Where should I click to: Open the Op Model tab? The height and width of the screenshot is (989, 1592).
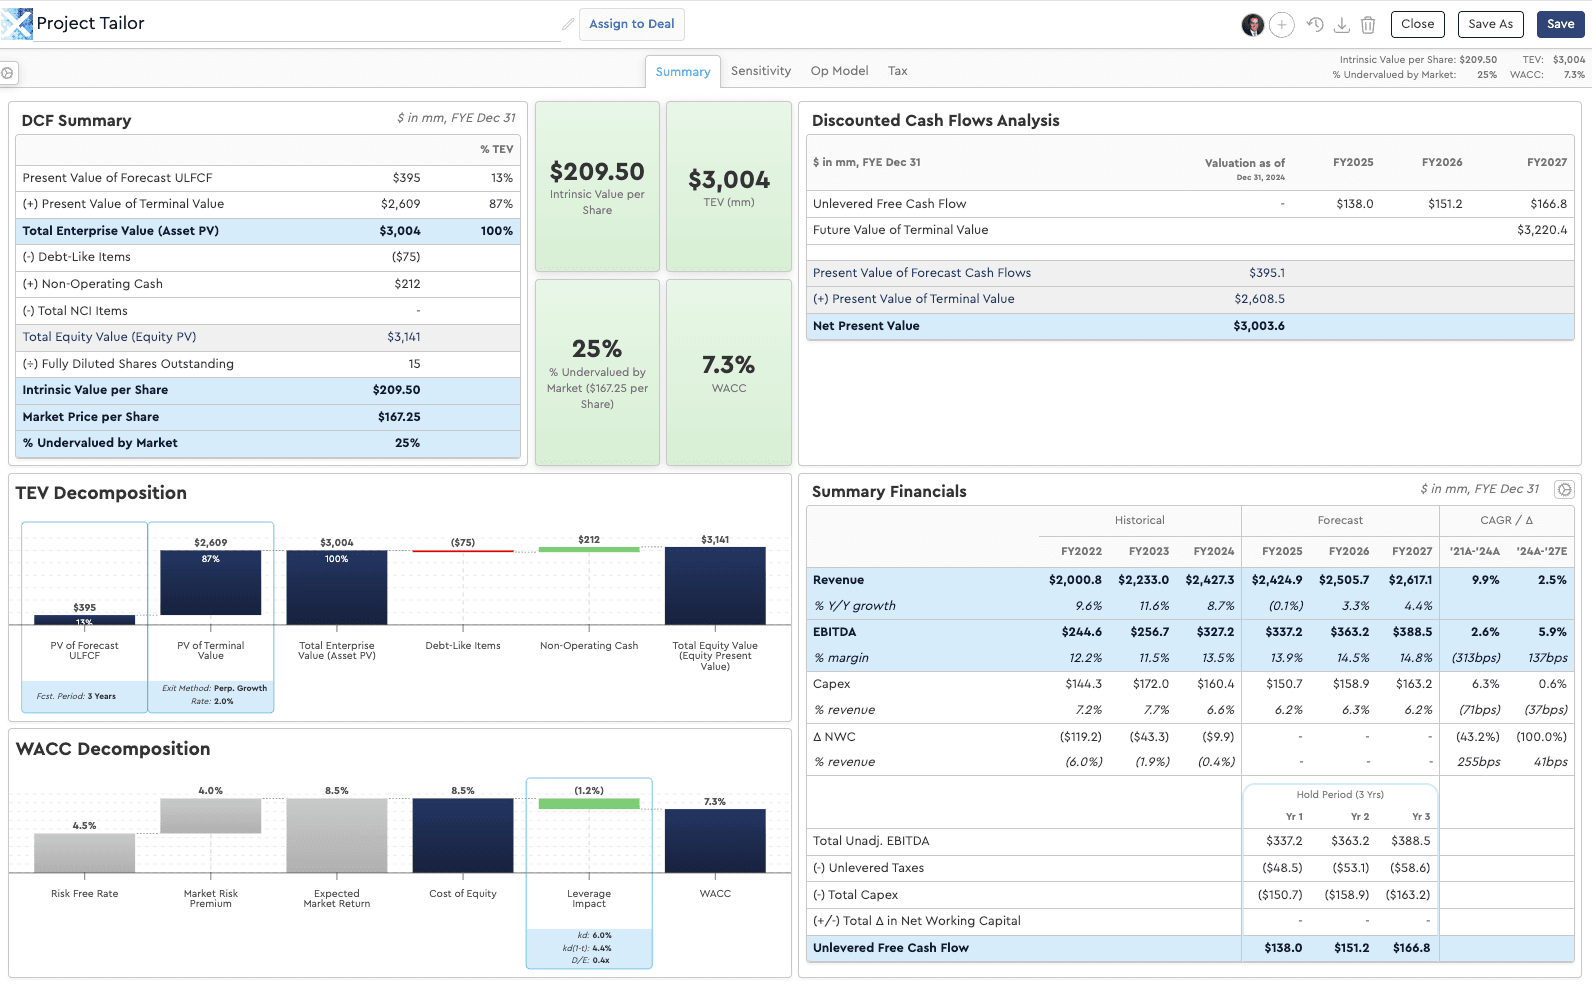click(x=839, y=71)
